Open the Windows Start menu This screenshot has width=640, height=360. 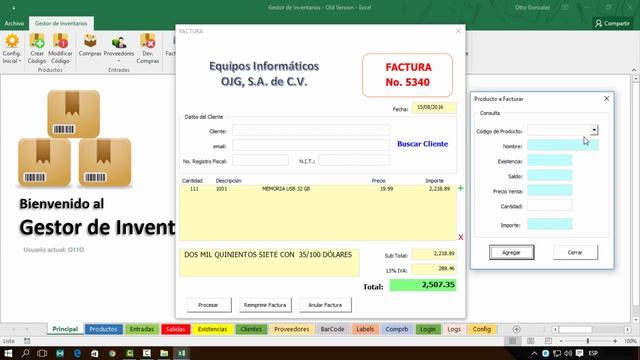coord(8,353)
